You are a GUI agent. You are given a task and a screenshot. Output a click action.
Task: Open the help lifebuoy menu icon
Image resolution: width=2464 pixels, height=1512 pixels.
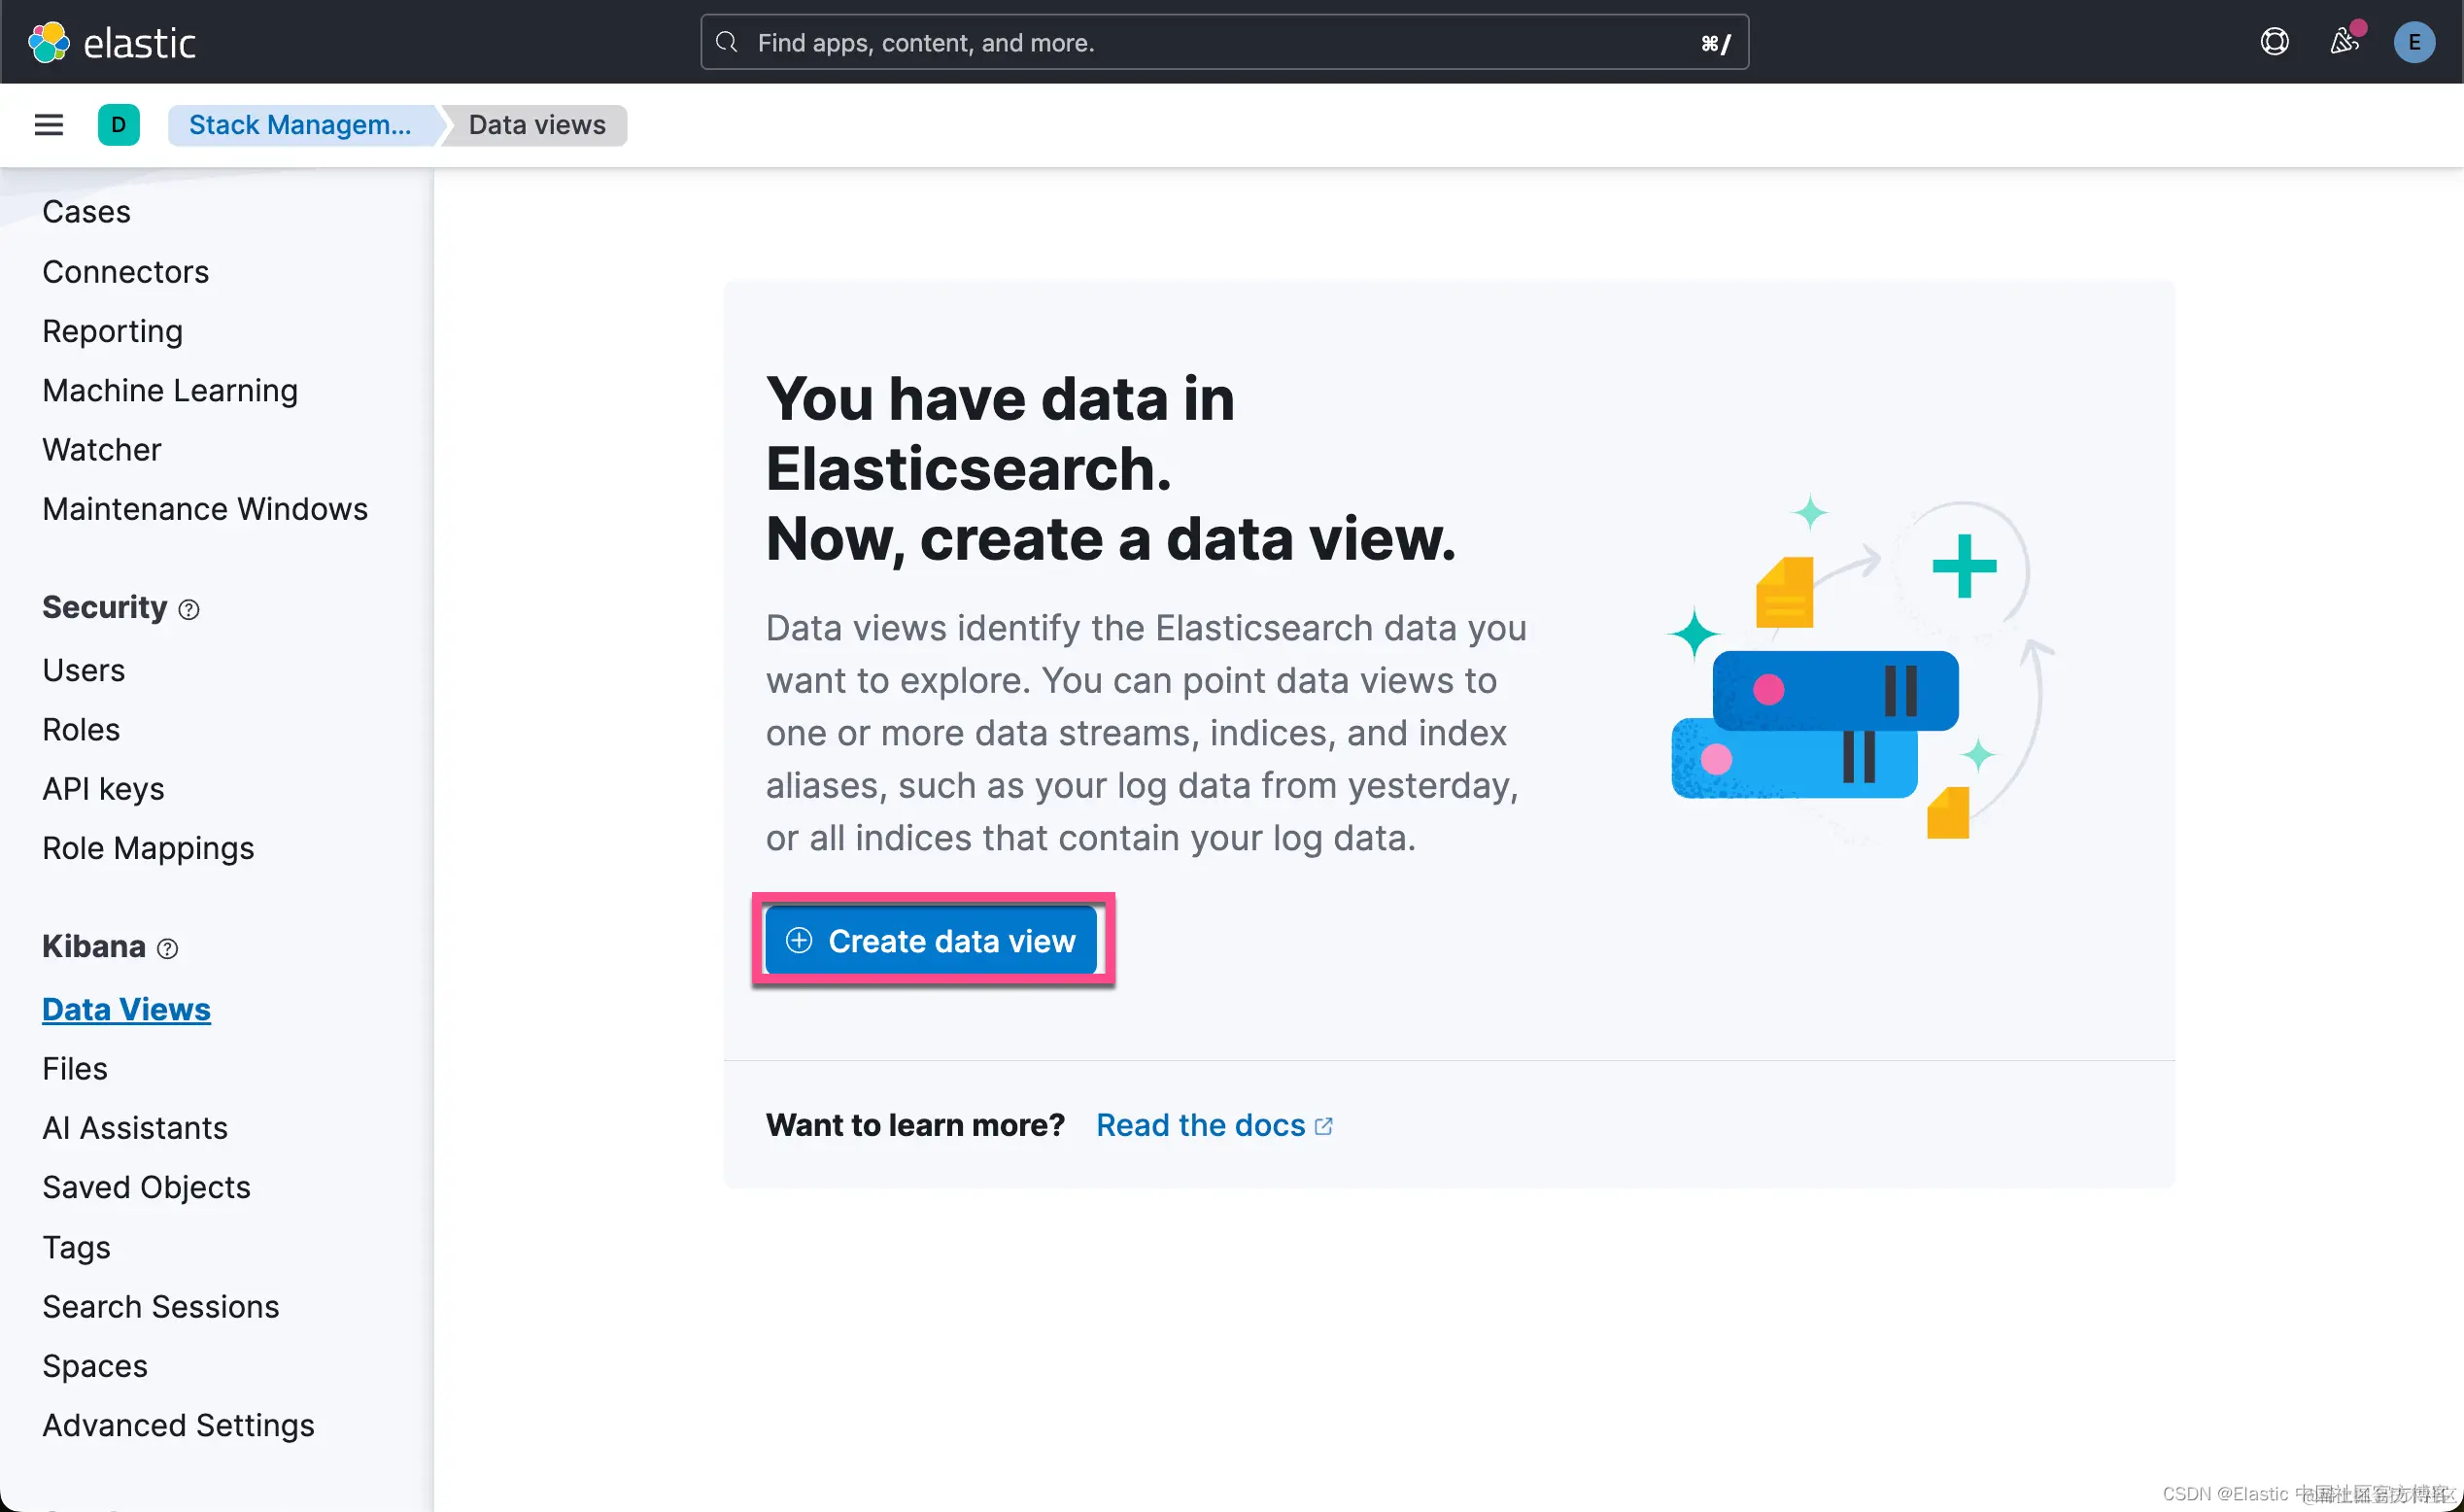tap(2274, 42)
